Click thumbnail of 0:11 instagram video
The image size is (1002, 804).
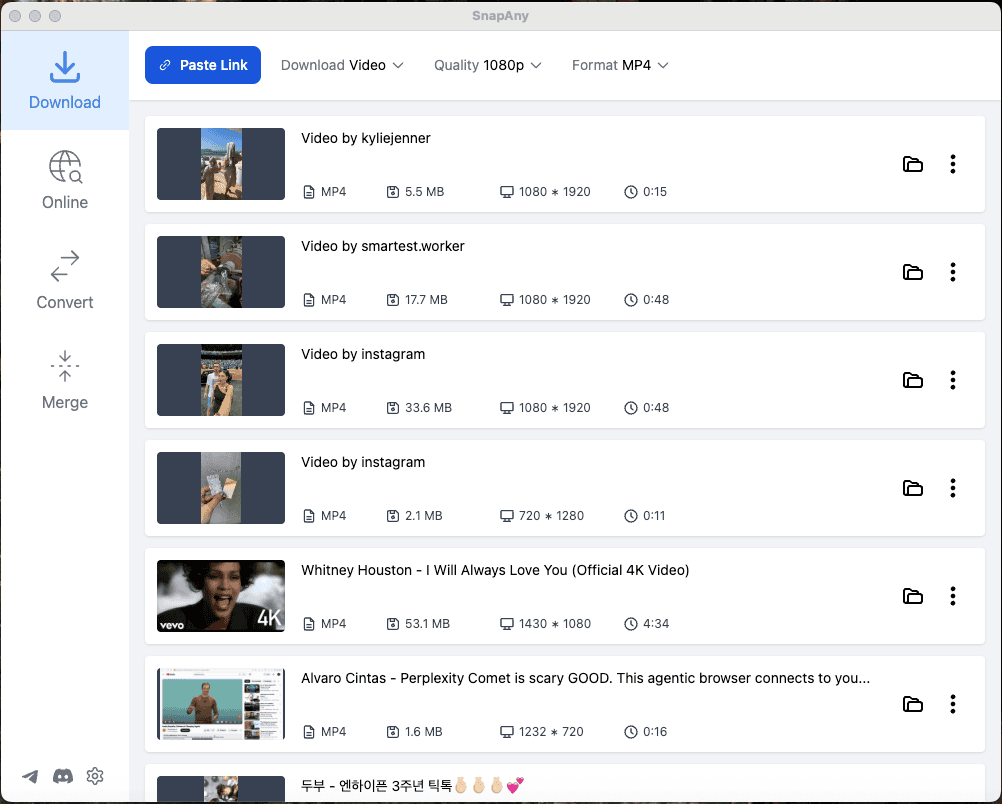click(x=221, y=488)
